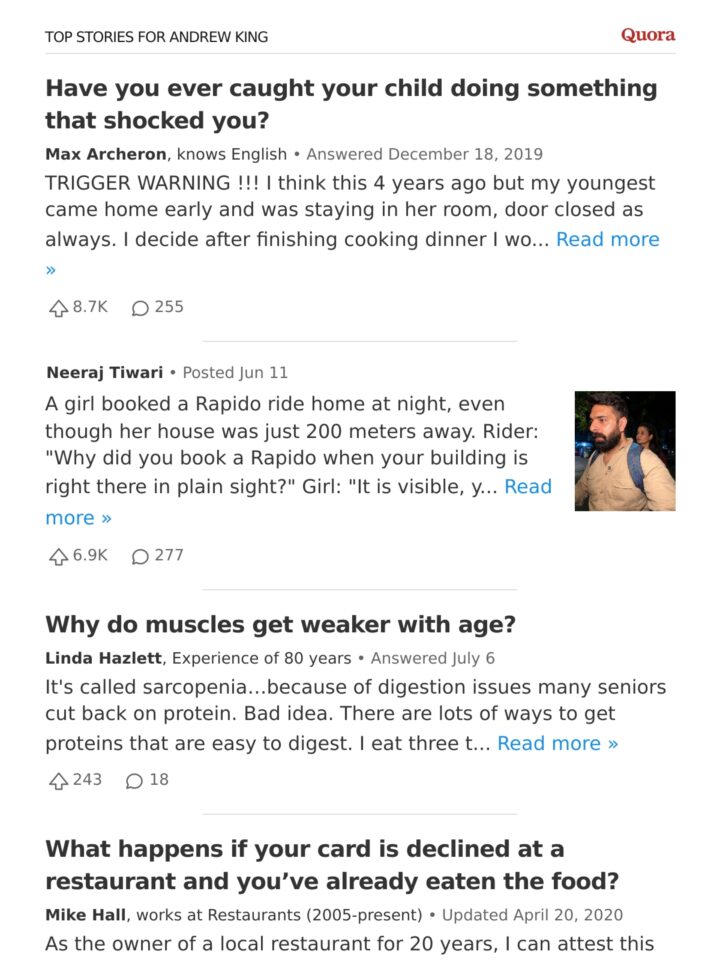View Mike Hall's profile
Image resolution: width=720 pixels, height=960 pixels.
tap(86, 915)
